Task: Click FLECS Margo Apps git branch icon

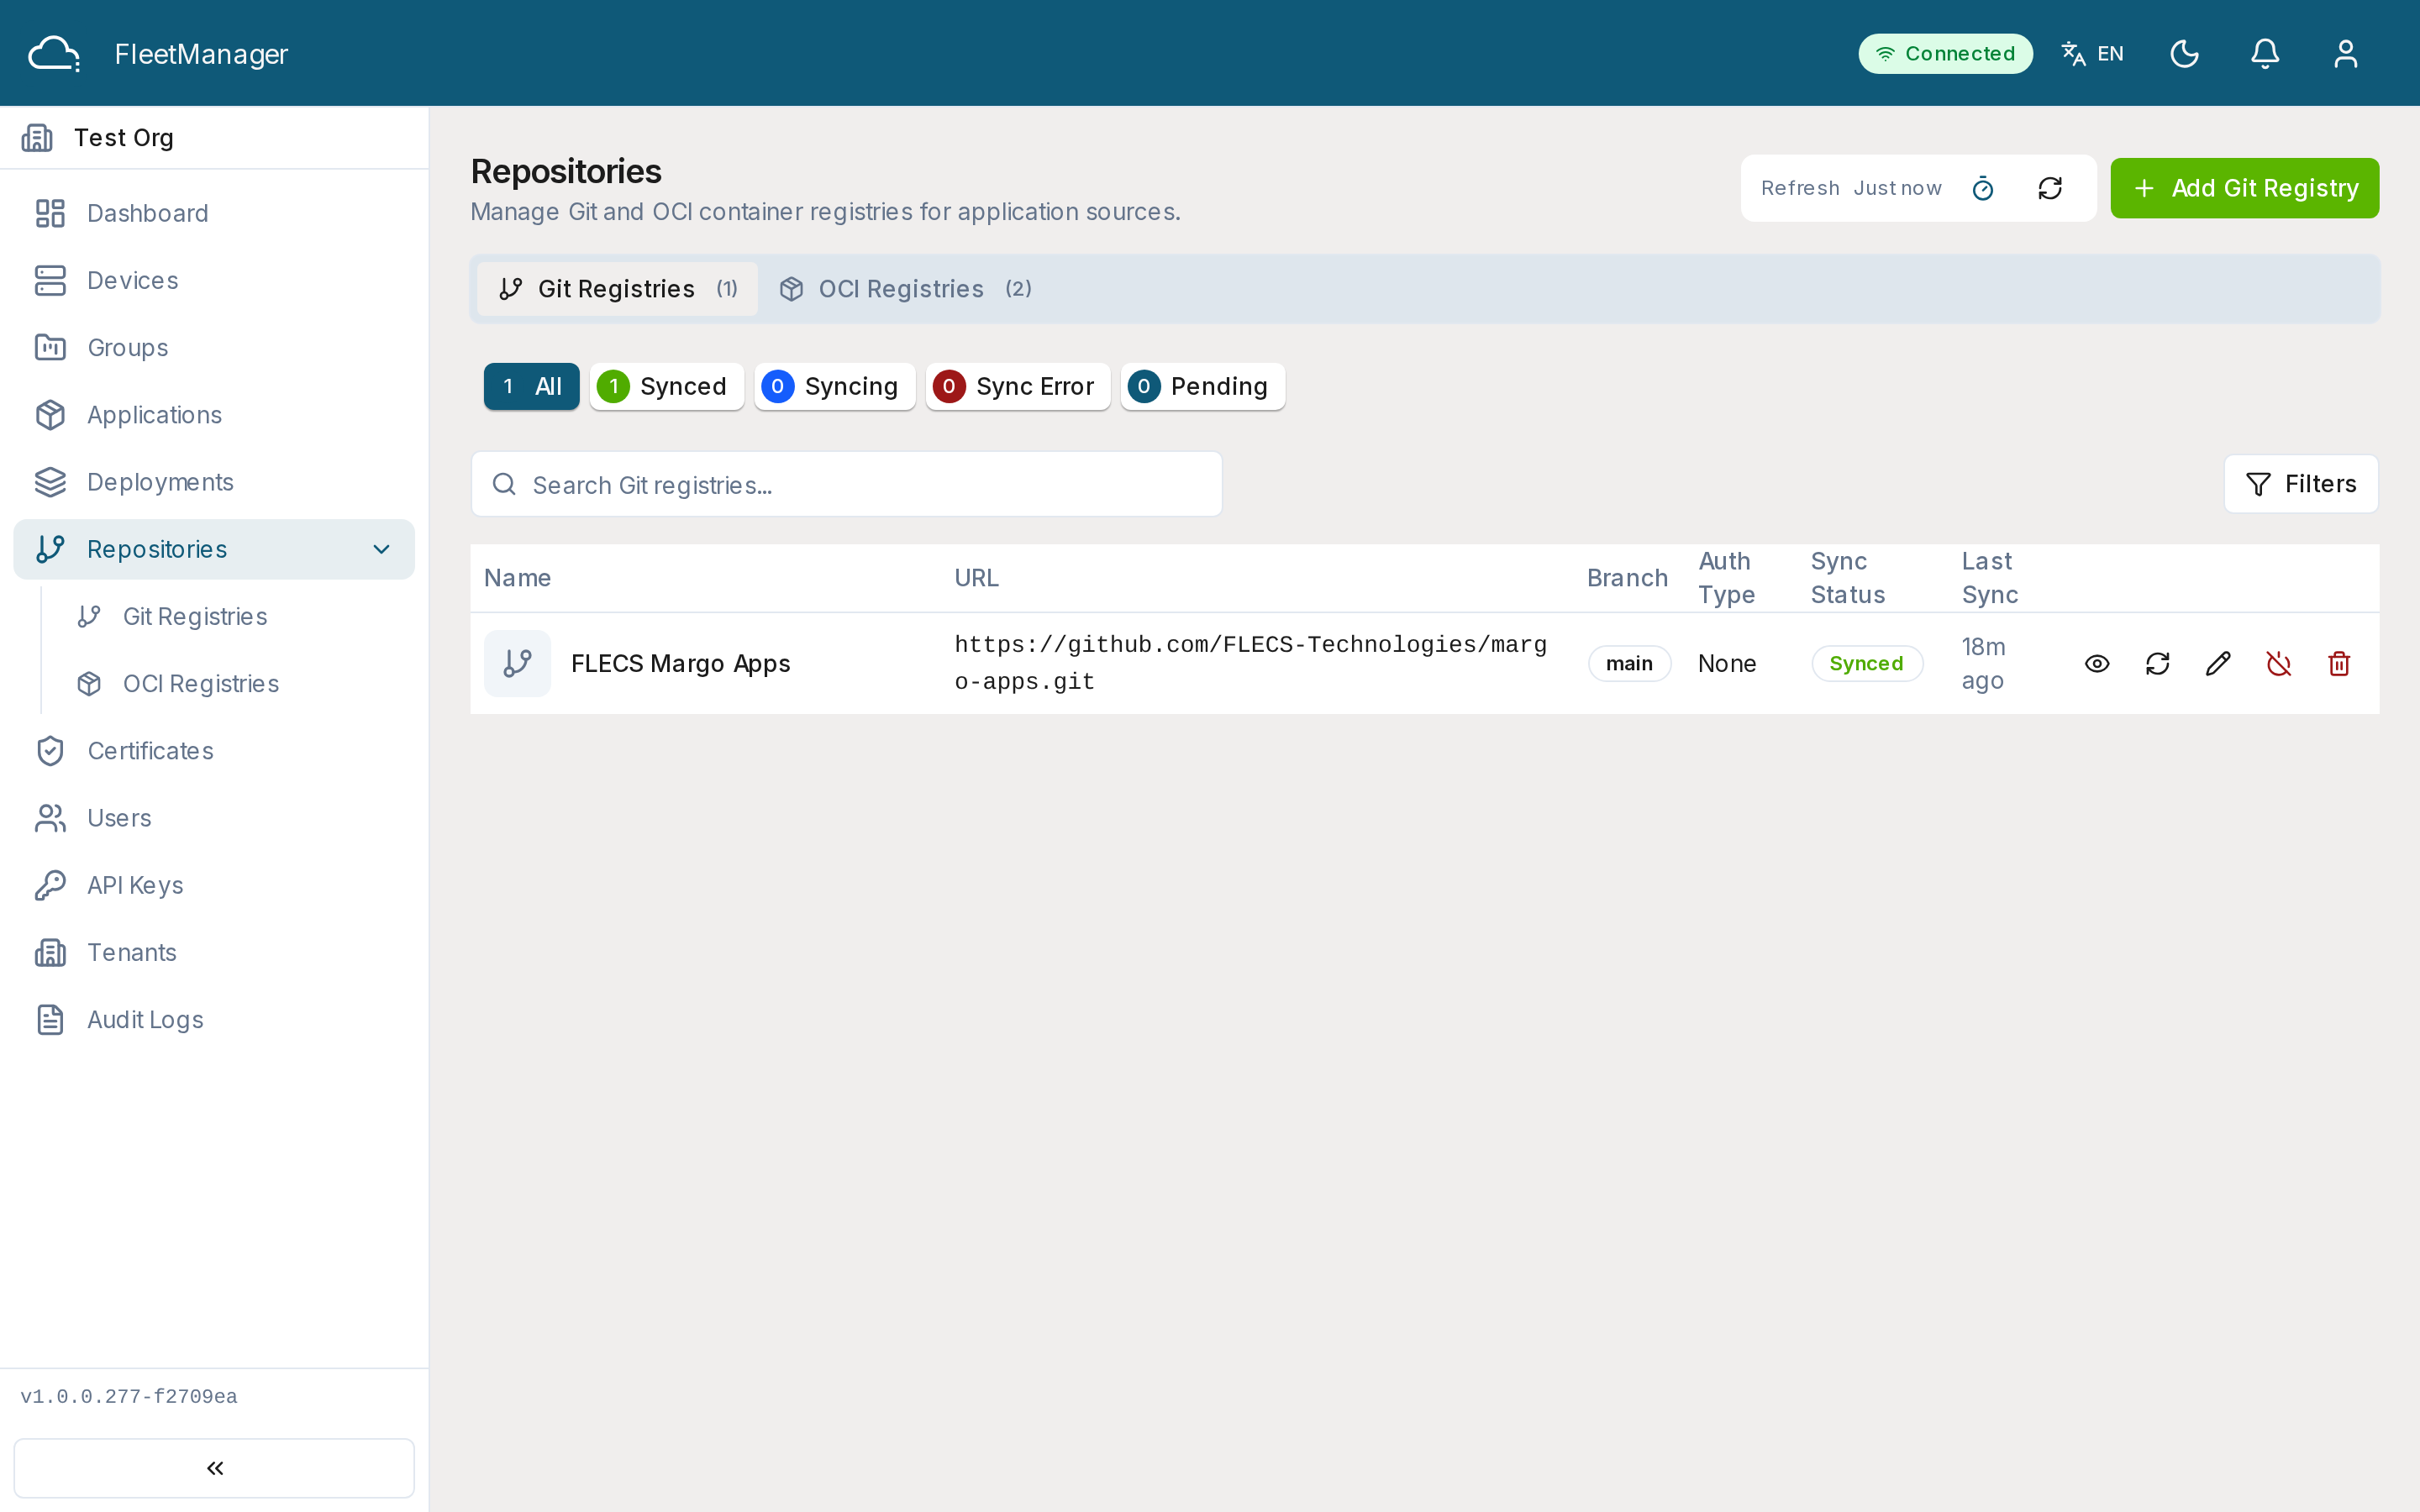Action: pyautogui.click(x=517, y=663)
